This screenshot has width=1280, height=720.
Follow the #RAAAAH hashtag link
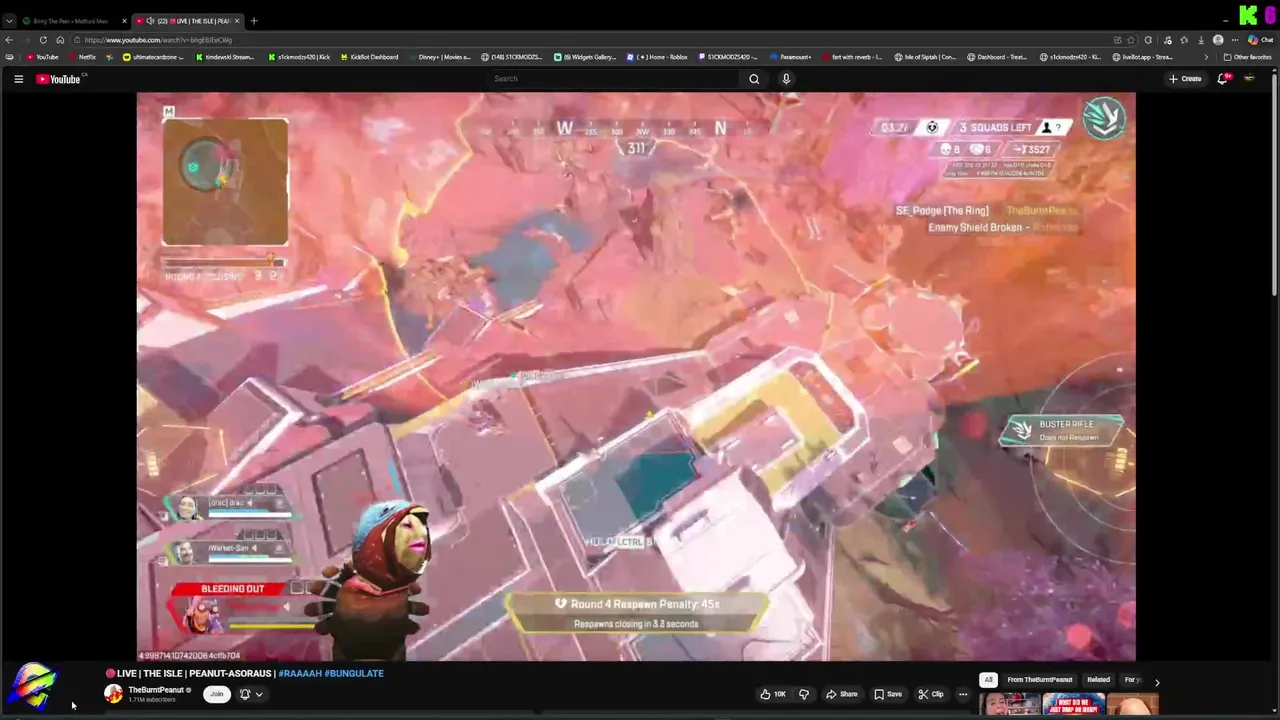(x=300, y=674)
